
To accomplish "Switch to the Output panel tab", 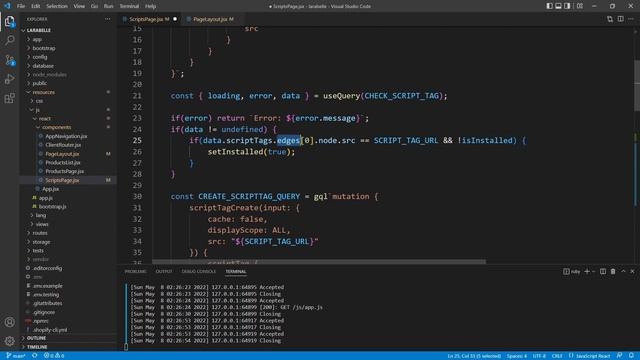I will [164, 271].
